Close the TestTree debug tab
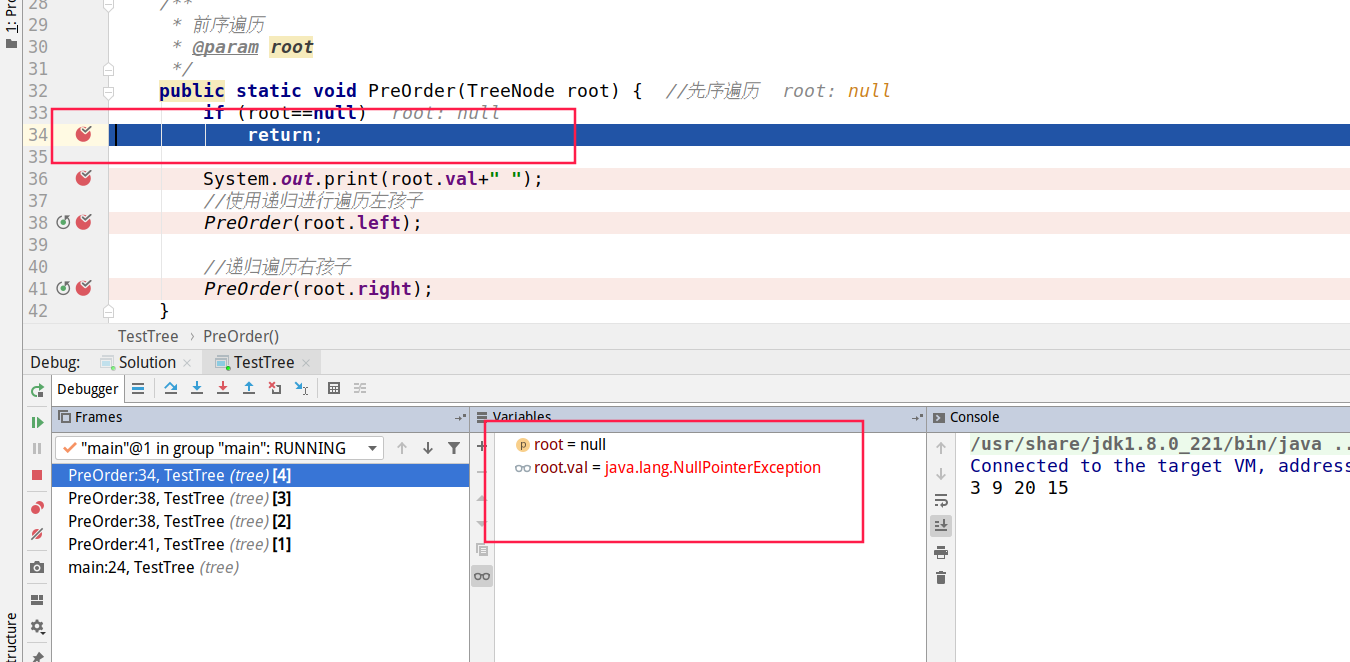Screen dimensions: 1350x662 306,363
